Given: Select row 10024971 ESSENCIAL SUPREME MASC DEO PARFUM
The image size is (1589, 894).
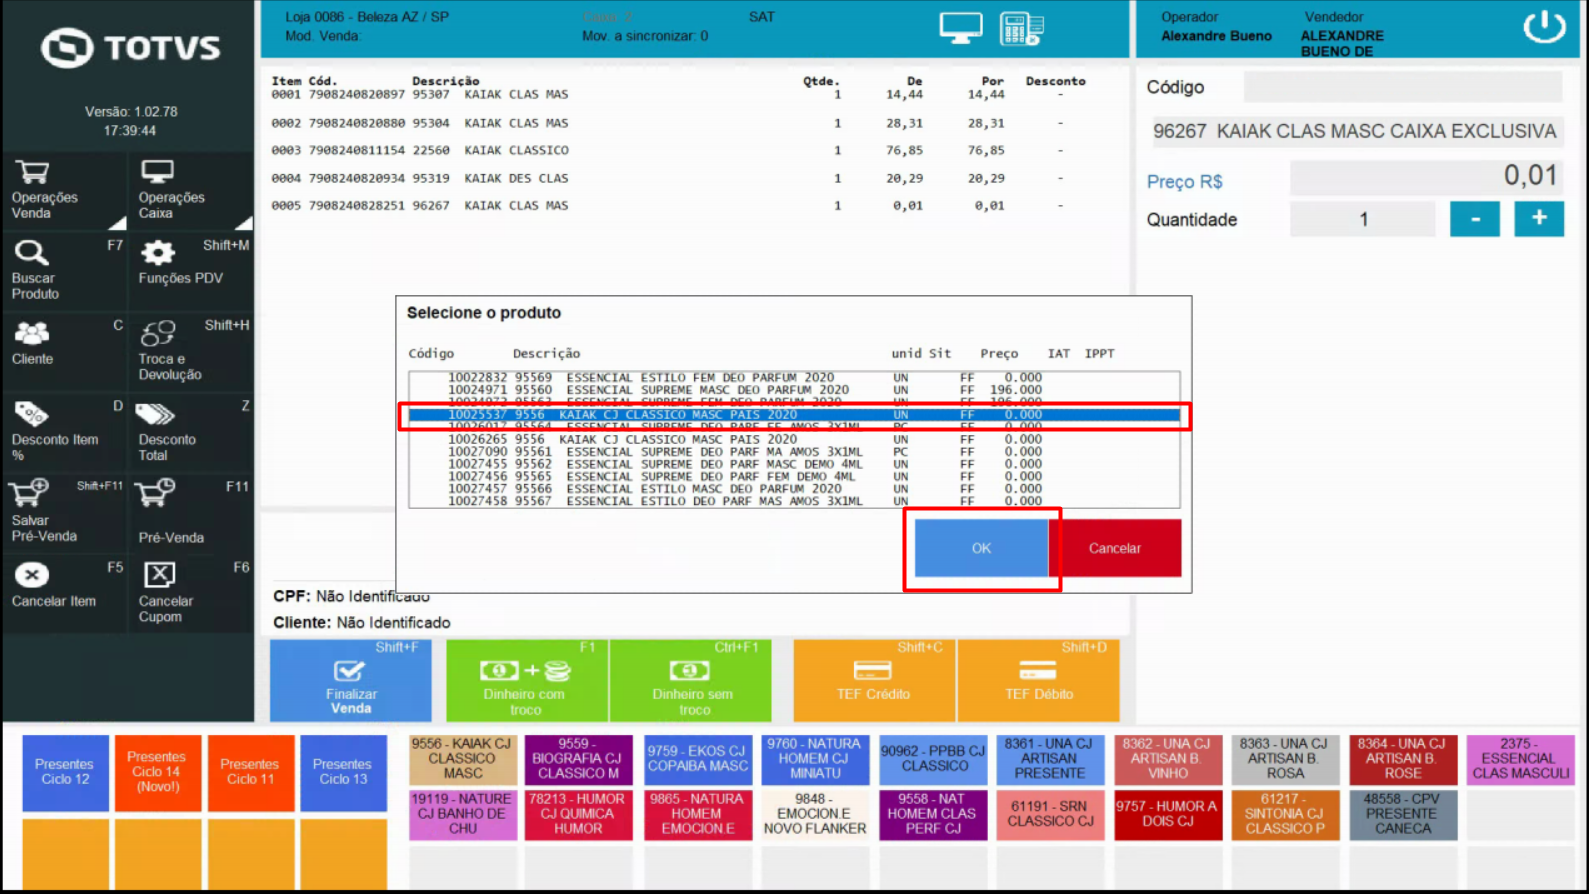Looking at the screenshot, I should [x=794, y=390].
